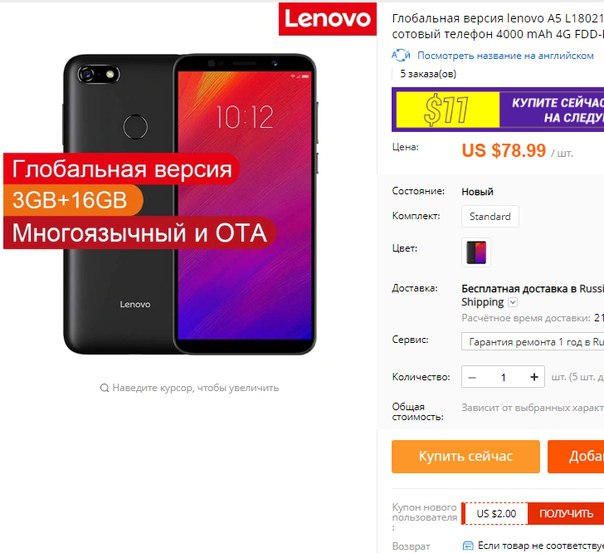
Task: Click the 5 заказа(ов) orders count
Action: [x=428, y=74]
